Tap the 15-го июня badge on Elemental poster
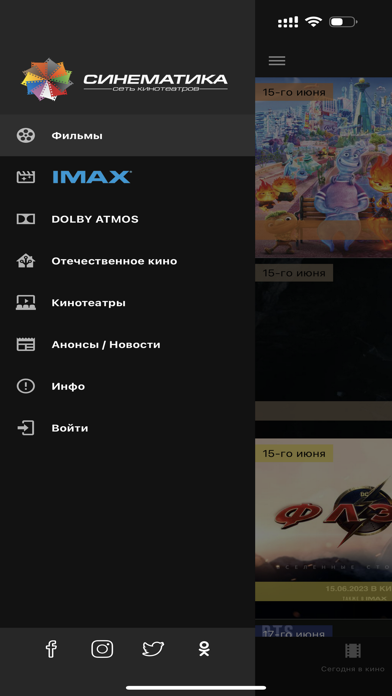The image size is (392, 696). click(294, 92)
